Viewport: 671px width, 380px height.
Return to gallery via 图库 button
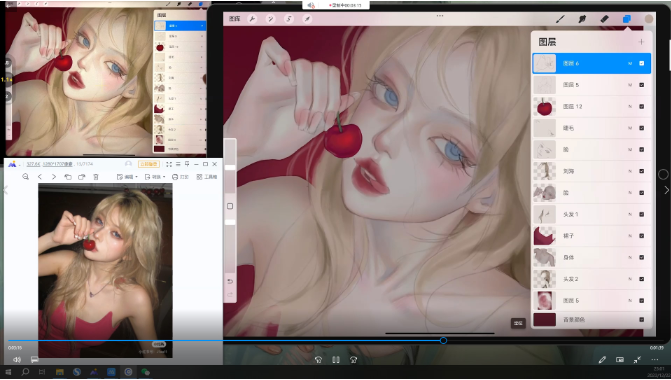235,19
